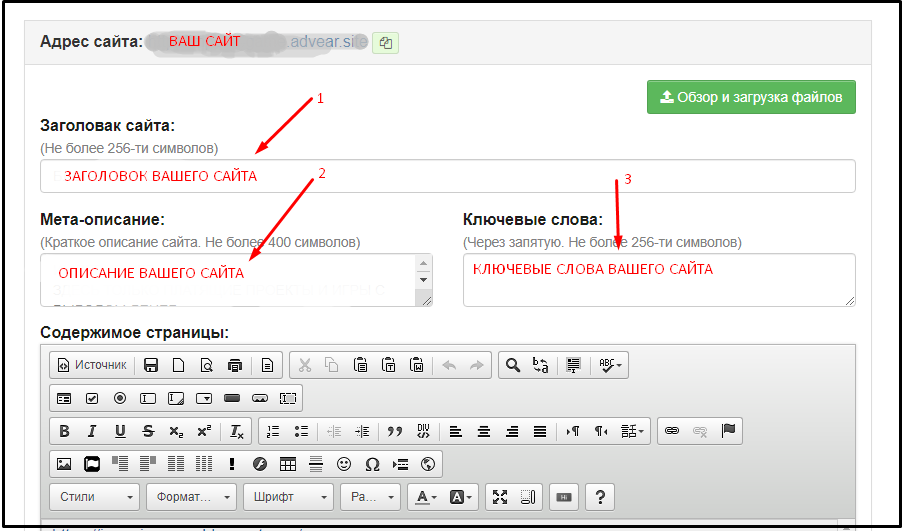This screenshot has height=531, width=903.
Task: Open the ABC spell check dropdown
Action: tap(610, 365)
